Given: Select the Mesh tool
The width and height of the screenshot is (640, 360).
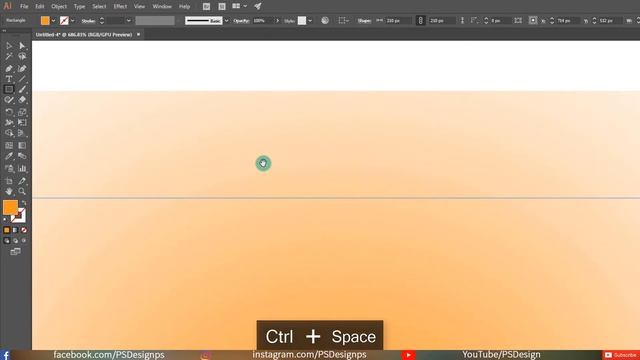Looking at the screenshot, I should 9,145.
